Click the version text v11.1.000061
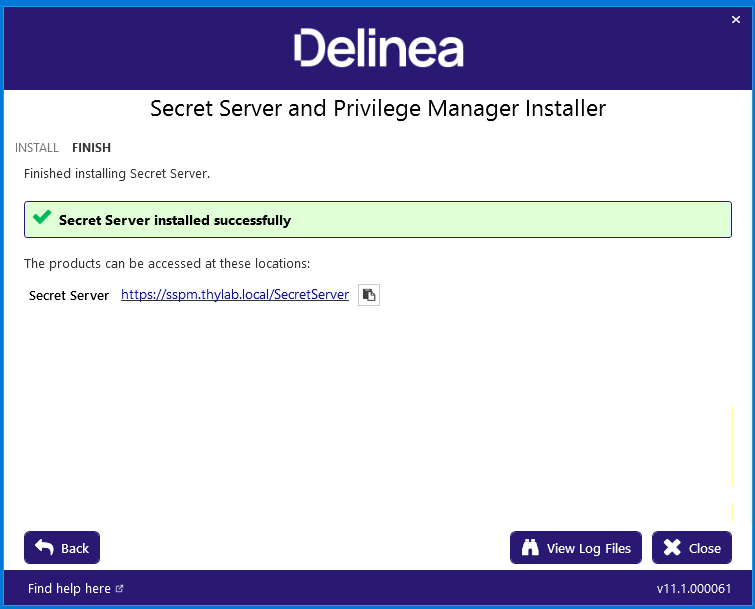 tap(694, 588)
